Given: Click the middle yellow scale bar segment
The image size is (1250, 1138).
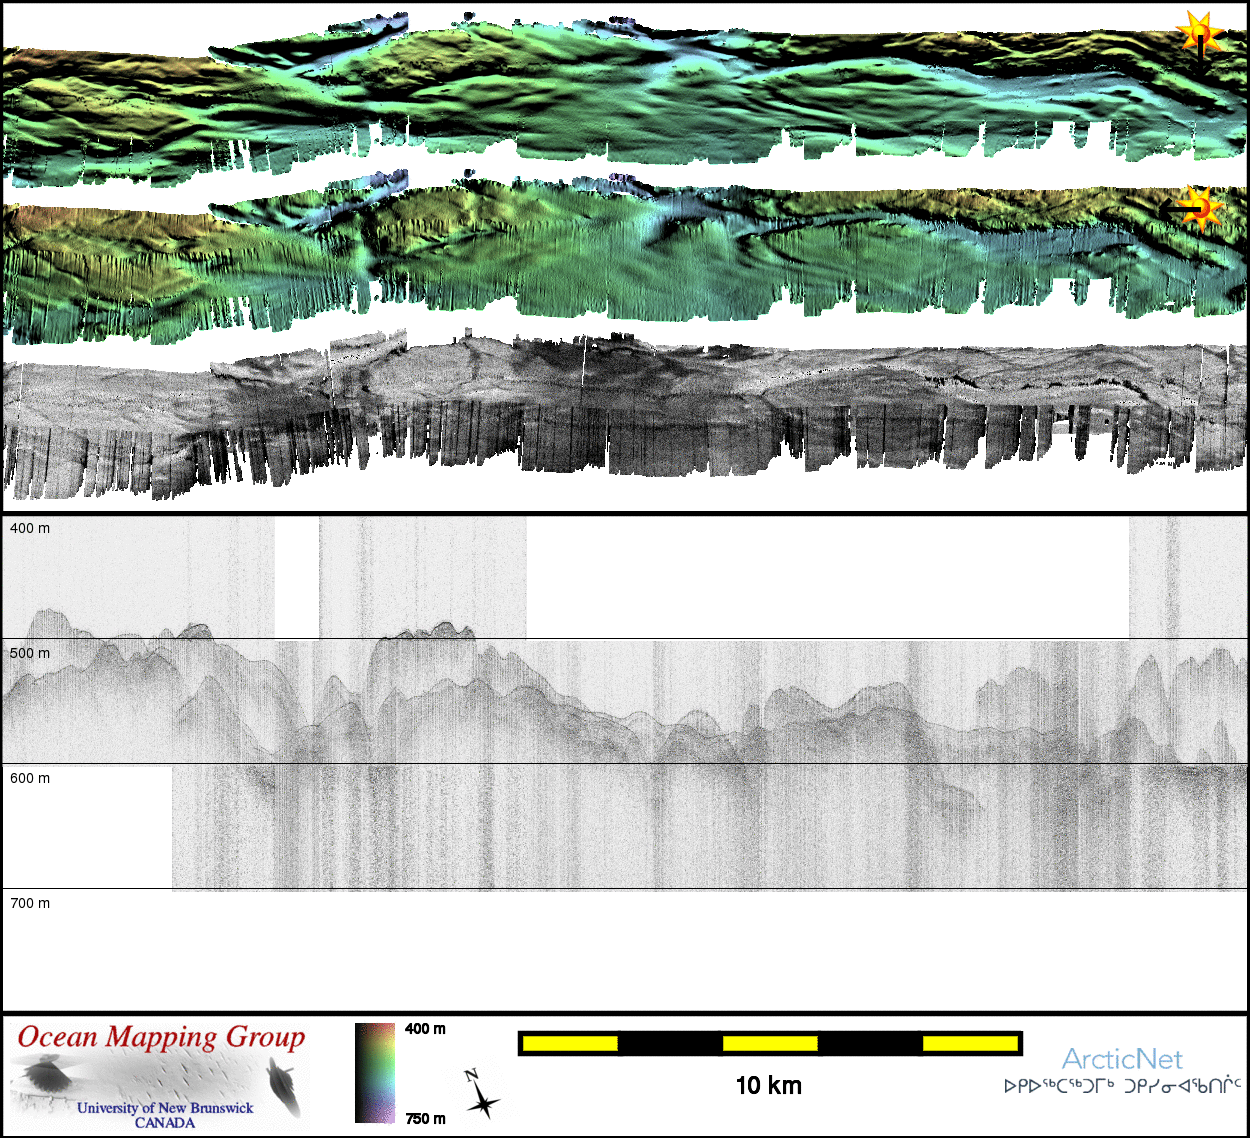Looking at the screenshot, I should (x=769, y=1044).
